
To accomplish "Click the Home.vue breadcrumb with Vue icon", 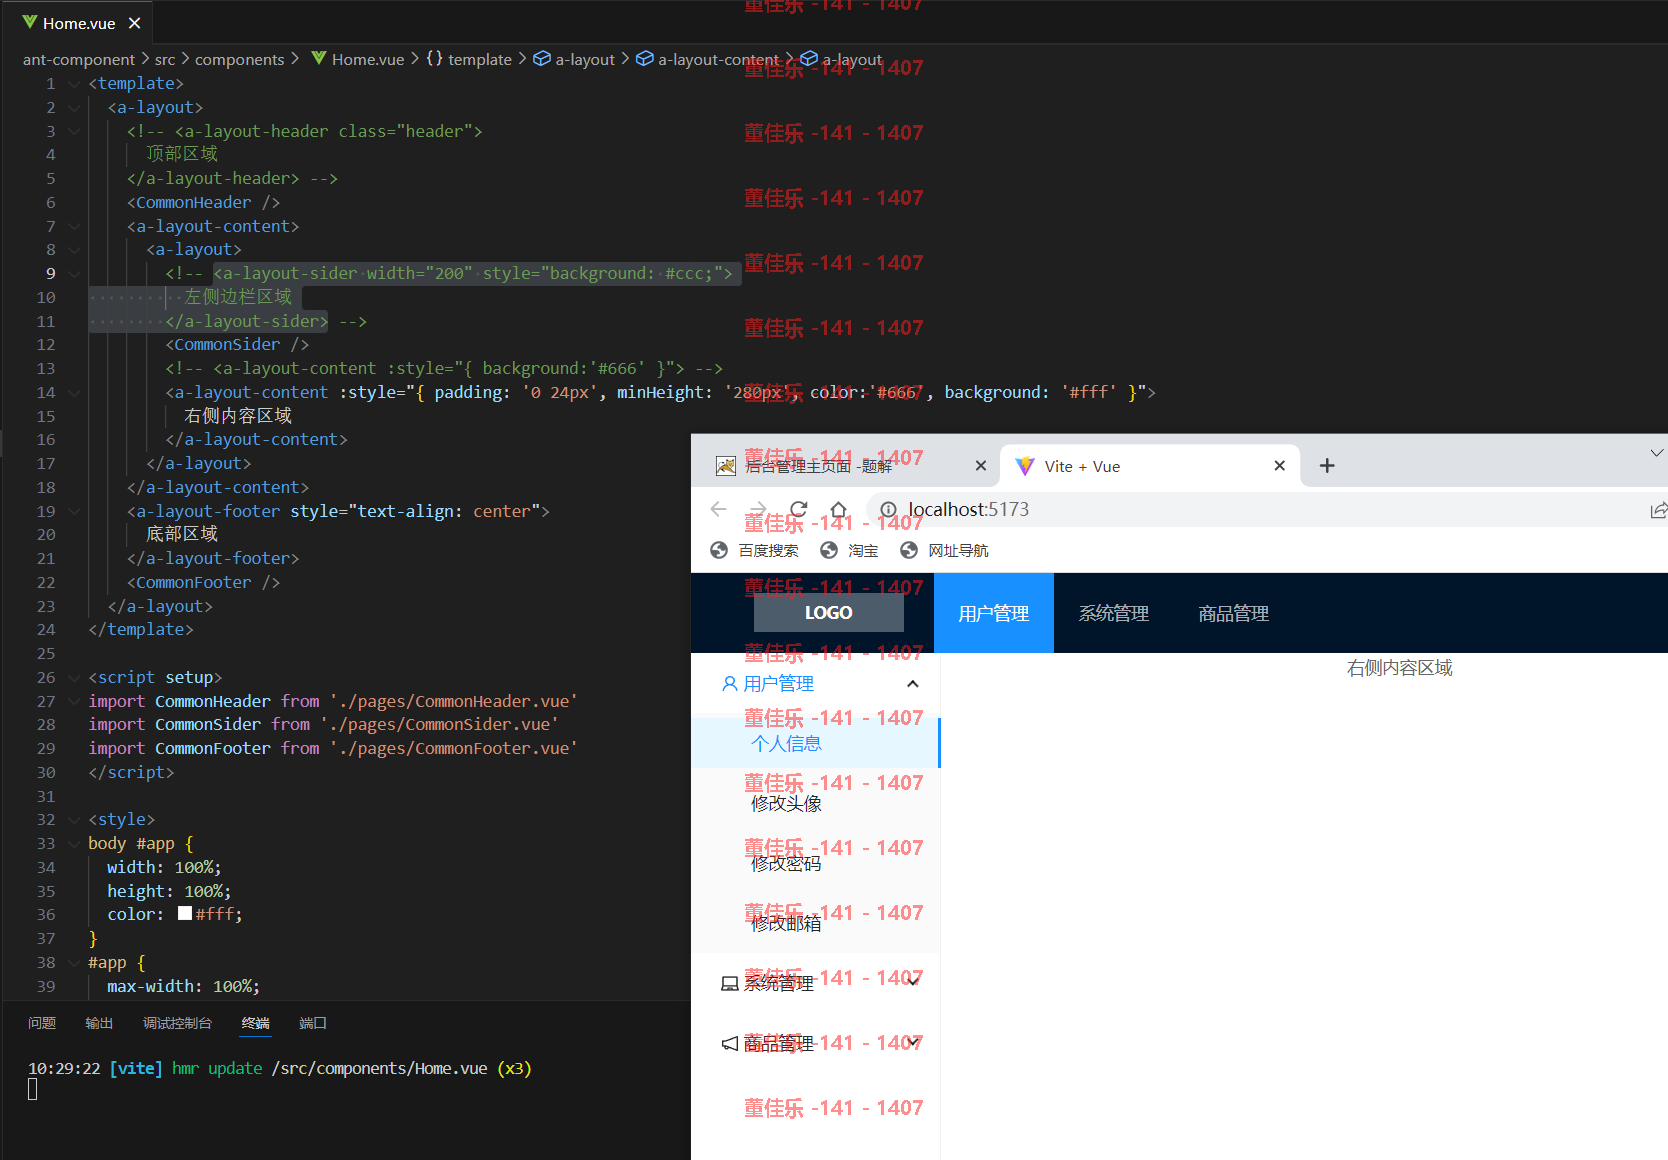I will (357, 60).
